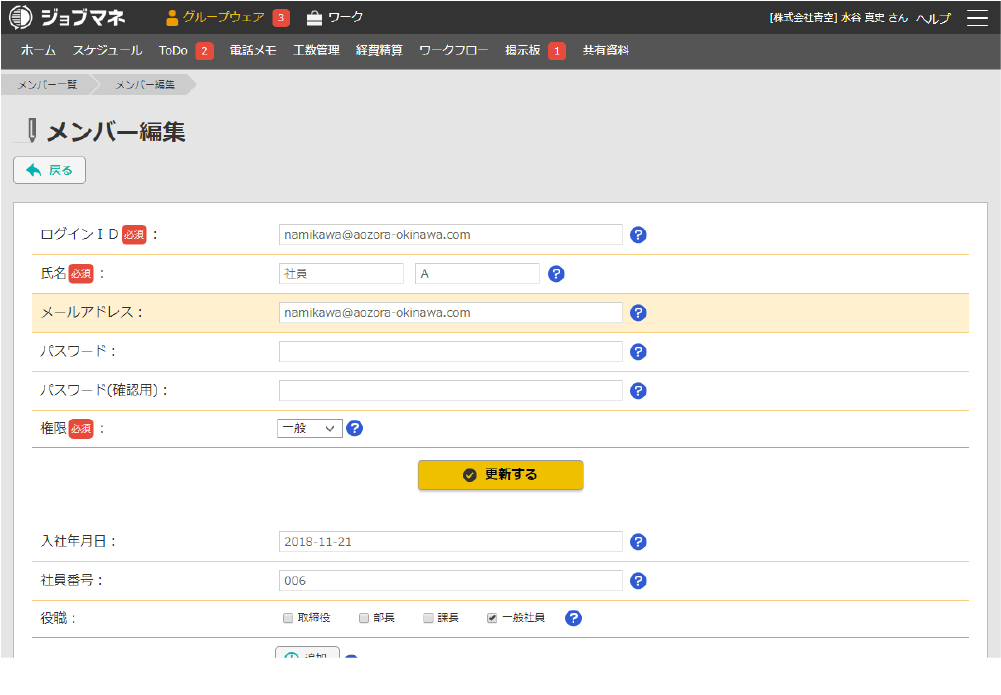The image size is (1001, 695).
Task: Click the 更新する button
Action: [x=500, y=475]
